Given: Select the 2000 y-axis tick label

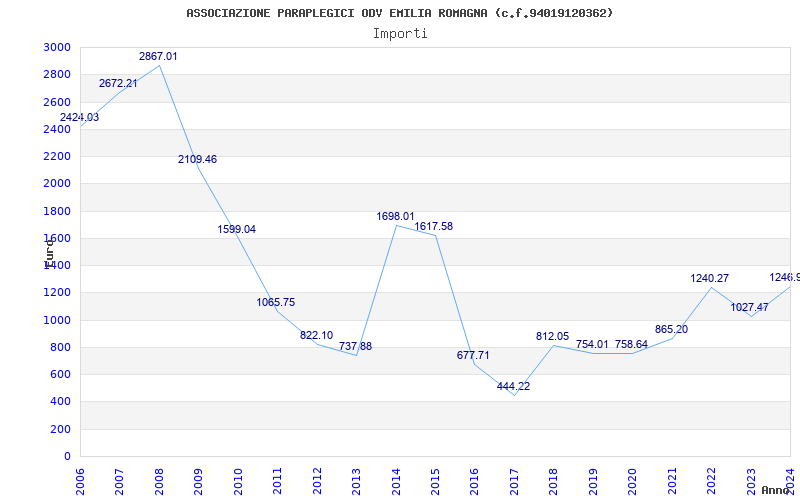Looking at the screenshot, I should pos(58,184).
